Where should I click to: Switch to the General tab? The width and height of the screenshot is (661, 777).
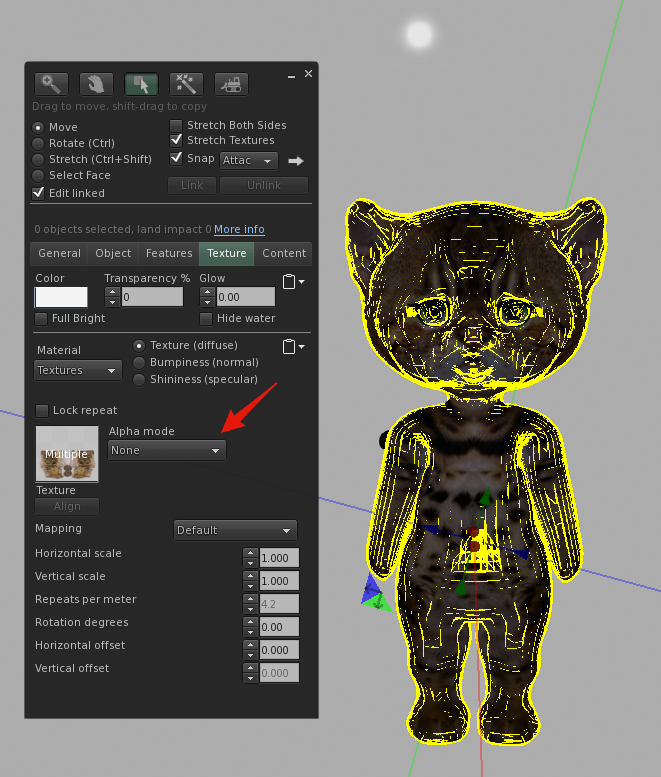point(59,253)
